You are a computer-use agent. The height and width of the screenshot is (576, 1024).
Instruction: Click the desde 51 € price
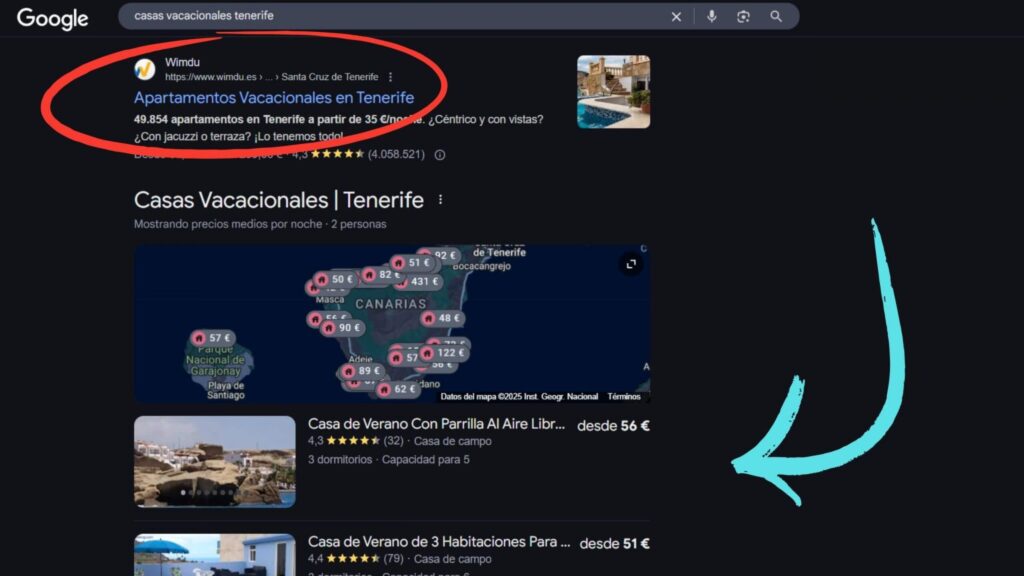pyautogui.click(x=615, y=543)
